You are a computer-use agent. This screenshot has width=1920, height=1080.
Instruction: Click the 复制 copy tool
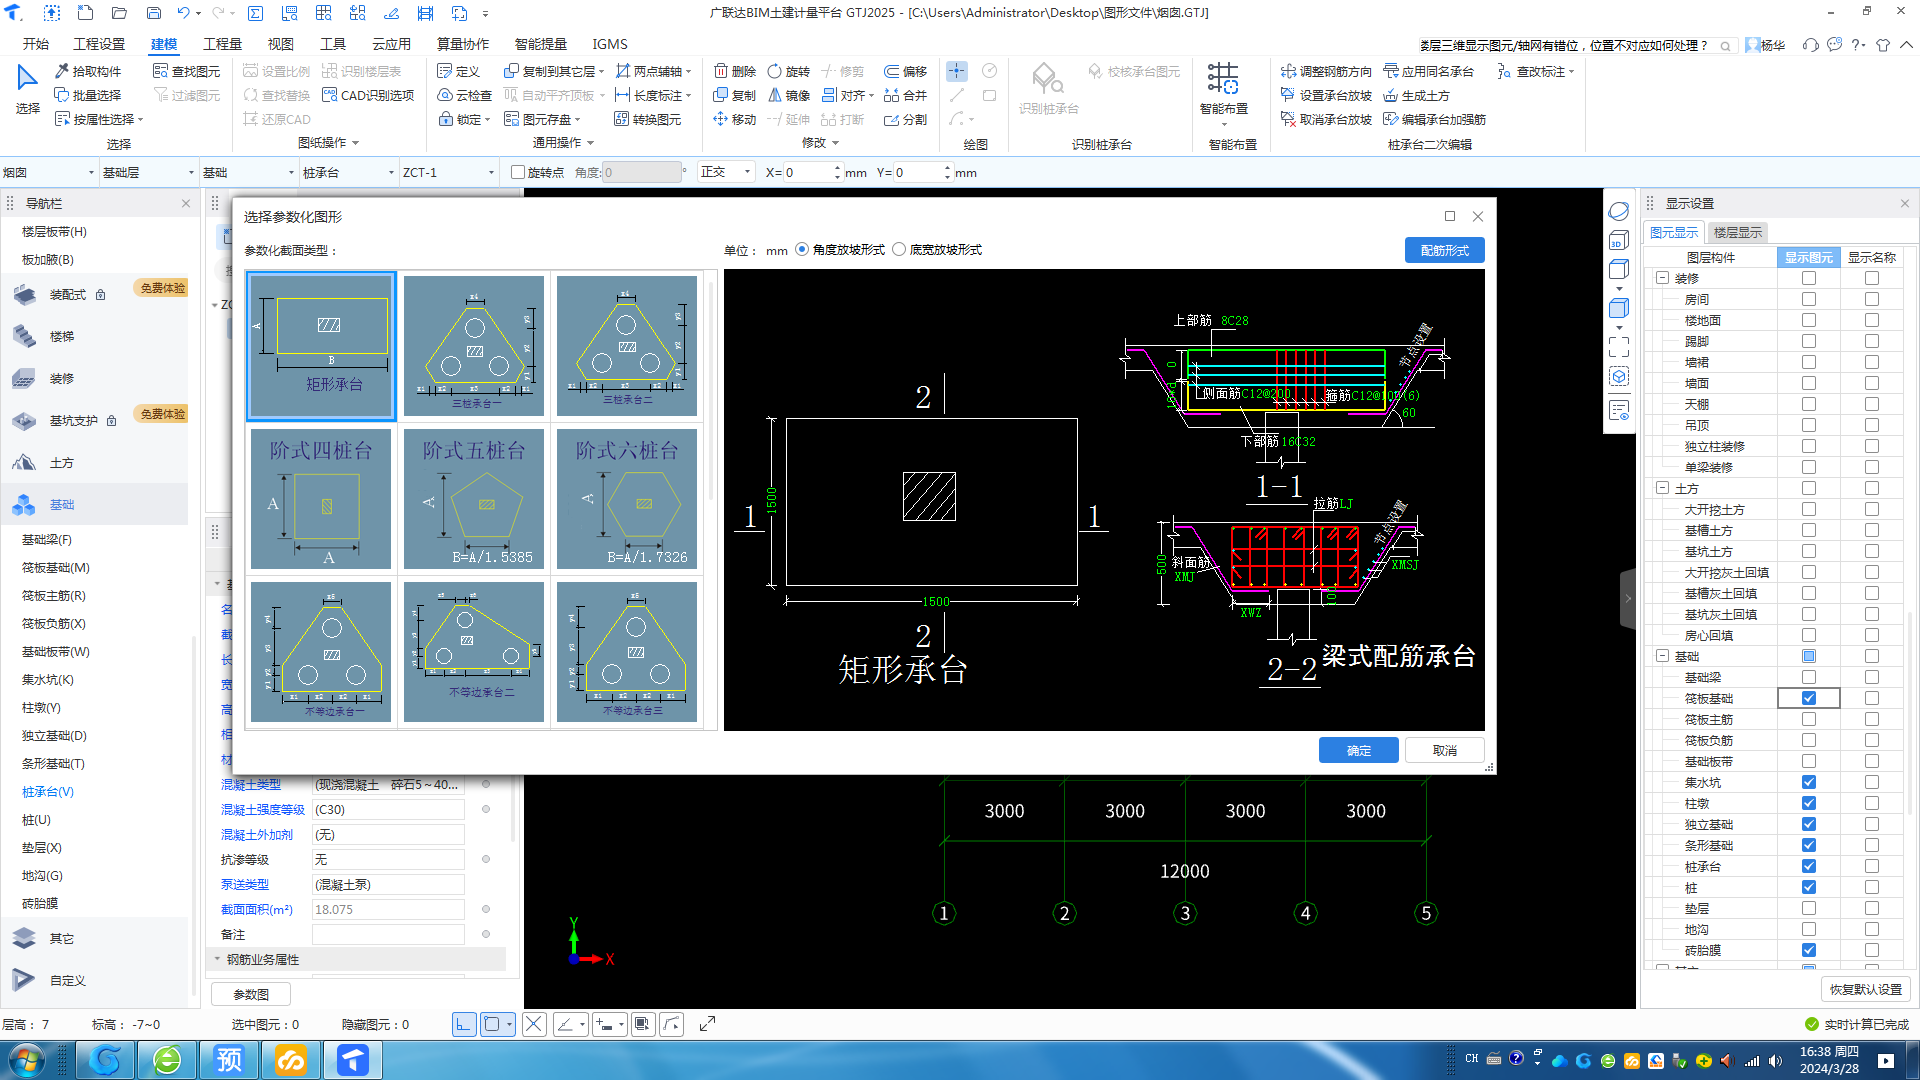tap(735, 95)
